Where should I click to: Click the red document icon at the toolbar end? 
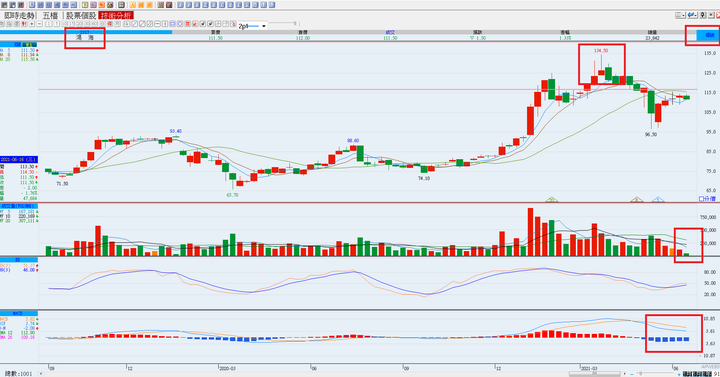[x=233, y=24]
